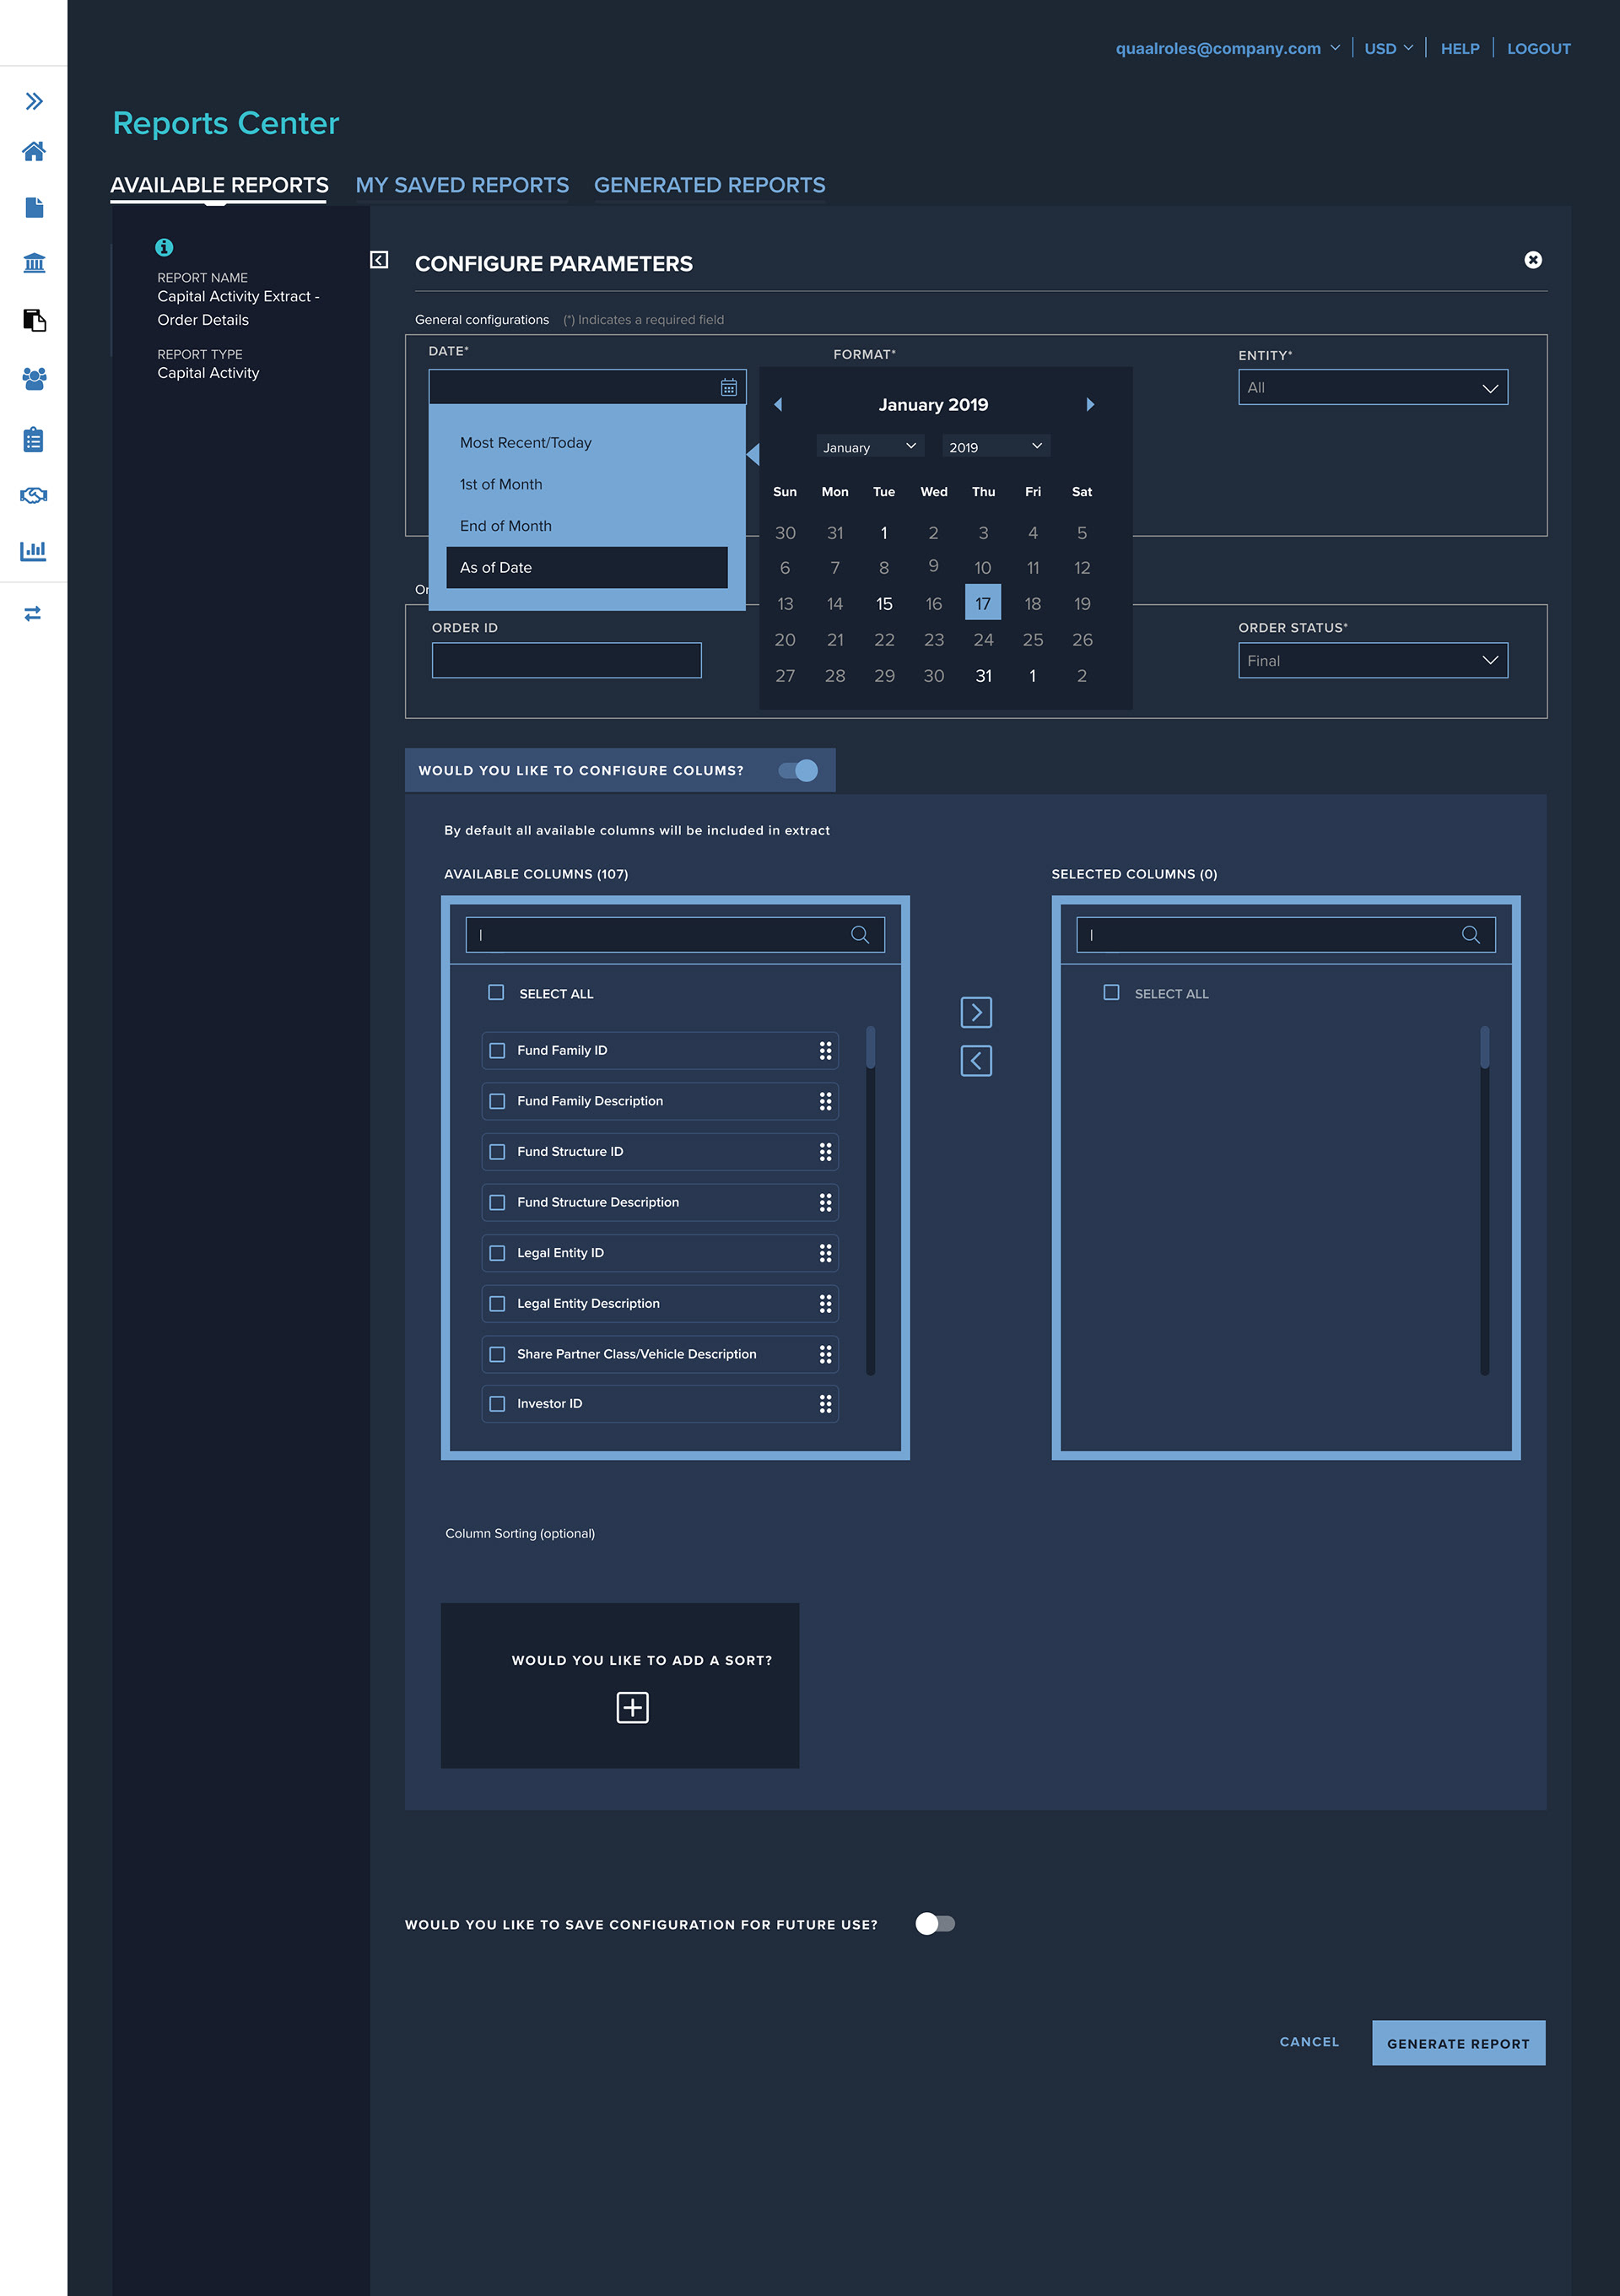Go to next month in calendar
This screenshot has width=1620, height=2296.
tap(1090, 404)
